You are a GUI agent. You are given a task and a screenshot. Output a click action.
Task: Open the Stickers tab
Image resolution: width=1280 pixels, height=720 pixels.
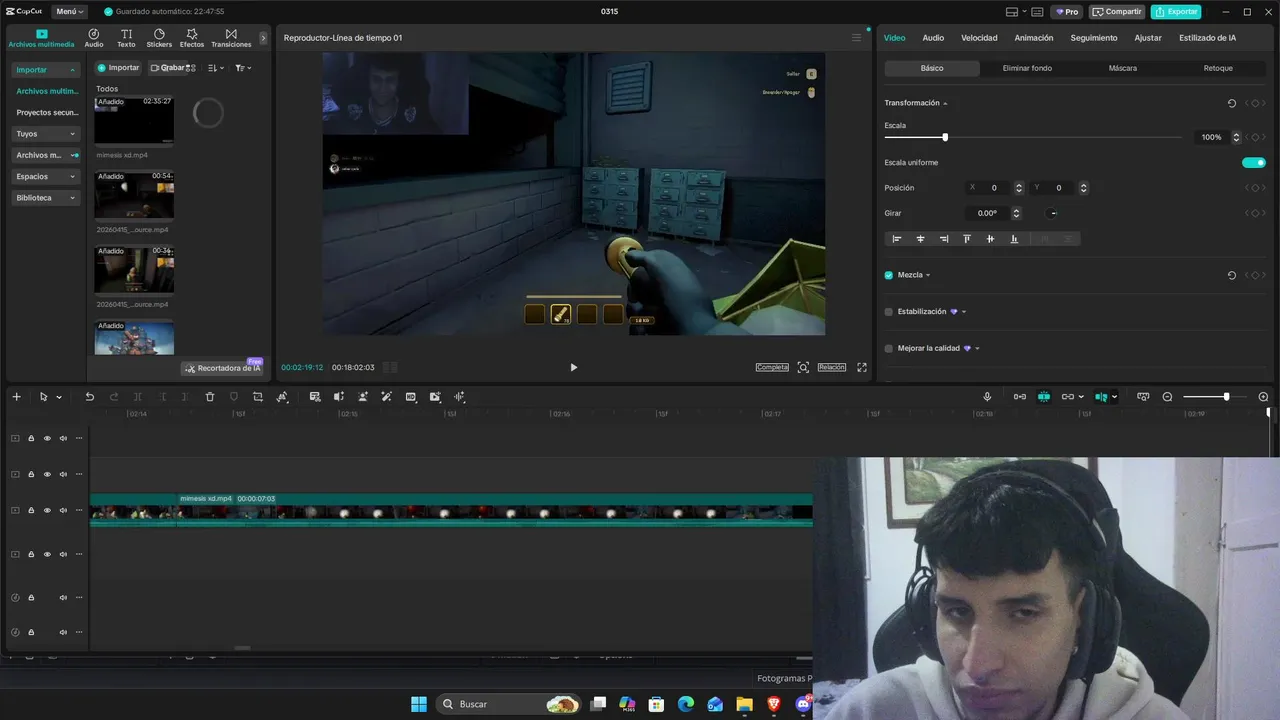click(159, 38)
